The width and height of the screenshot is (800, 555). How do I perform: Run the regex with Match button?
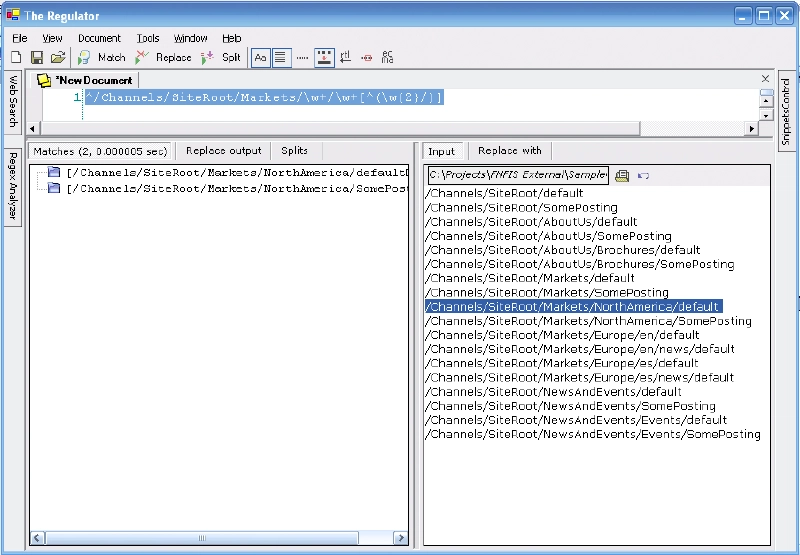tap(102, 58)
